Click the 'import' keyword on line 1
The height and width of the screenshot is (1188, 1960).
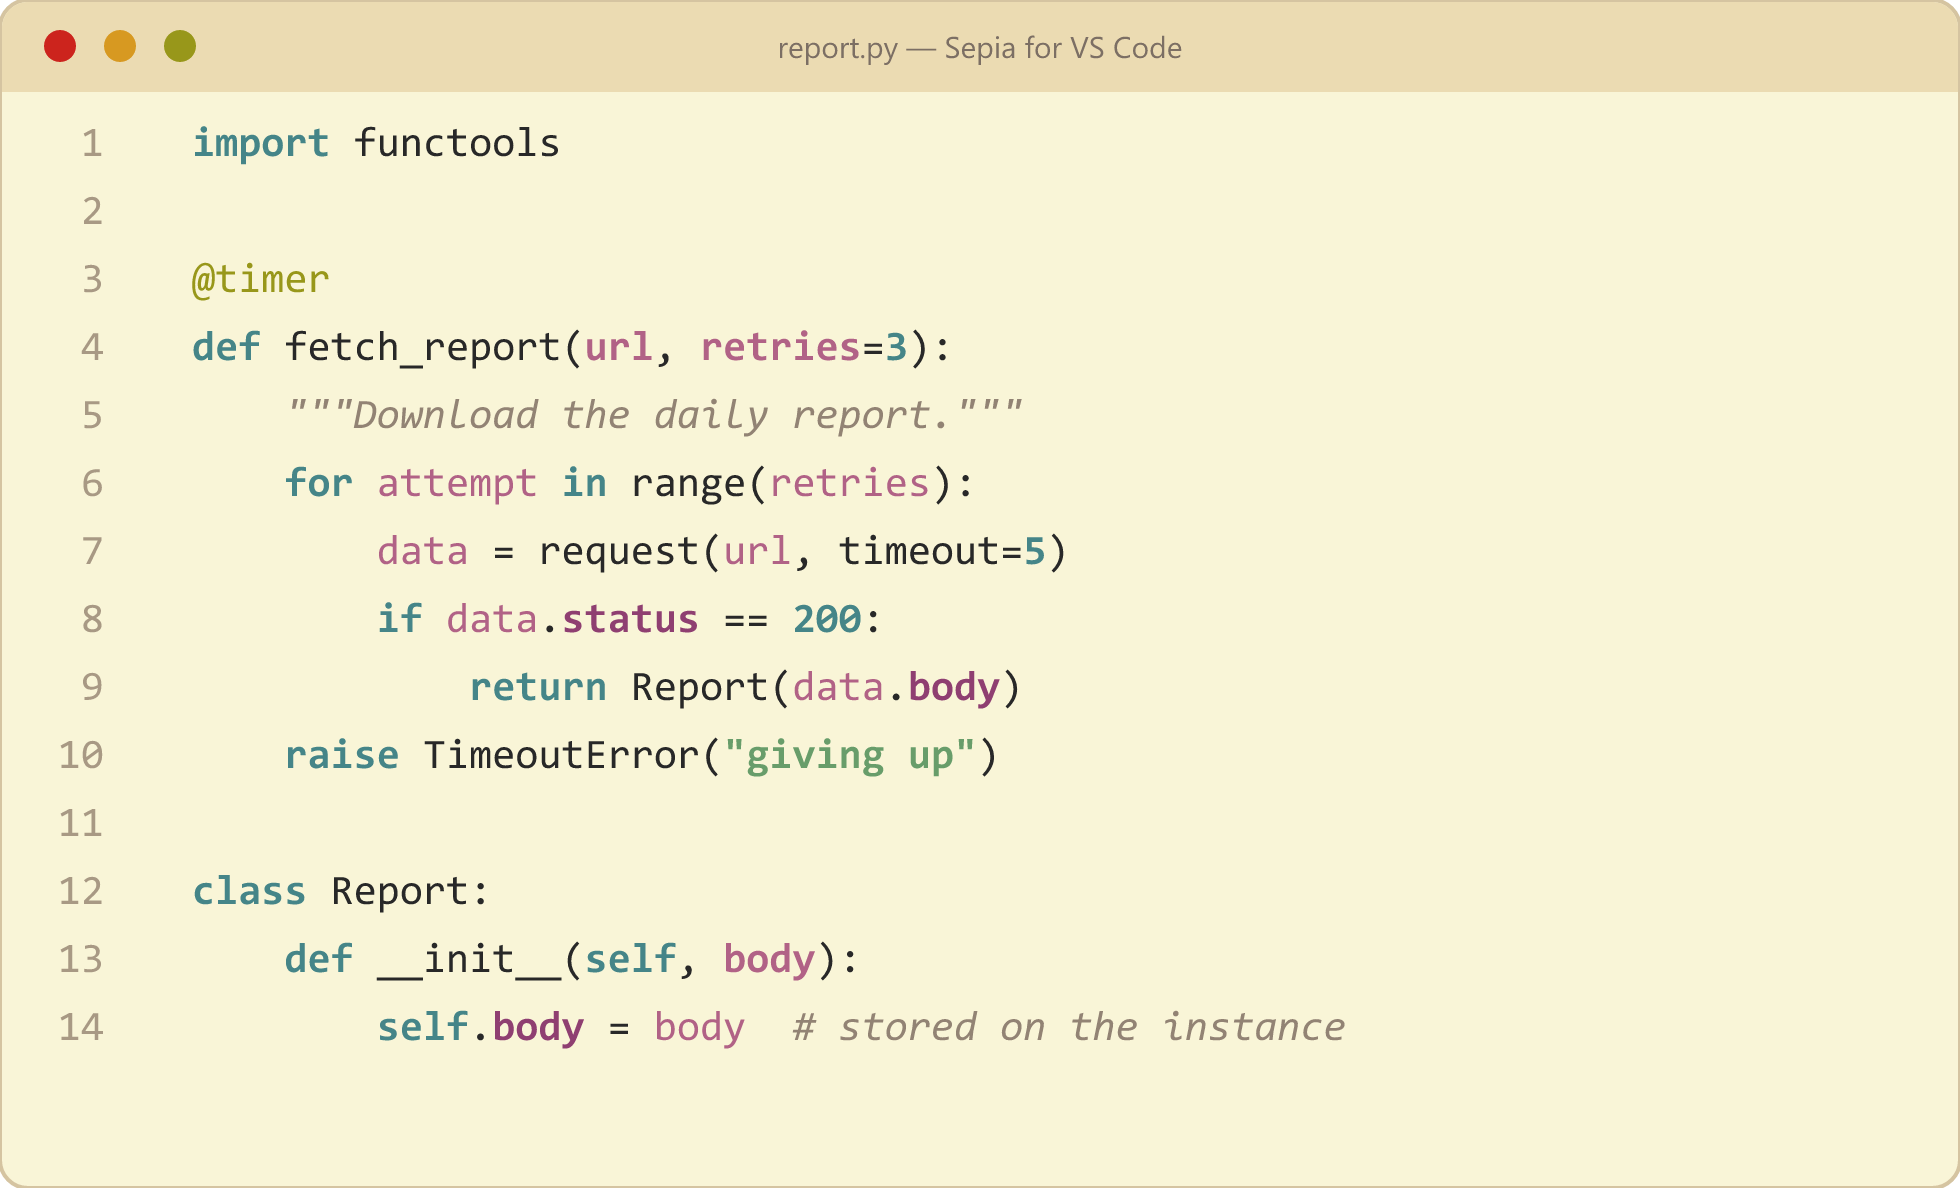pos(261,143)
